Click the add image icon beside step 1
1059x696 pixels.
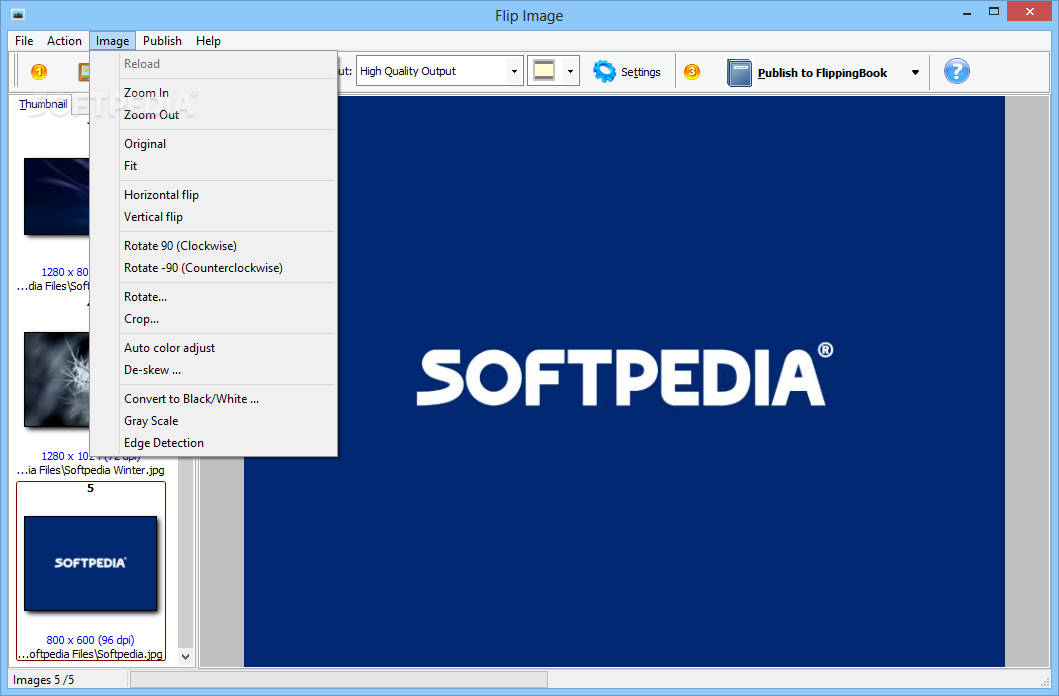coord(84,72)
